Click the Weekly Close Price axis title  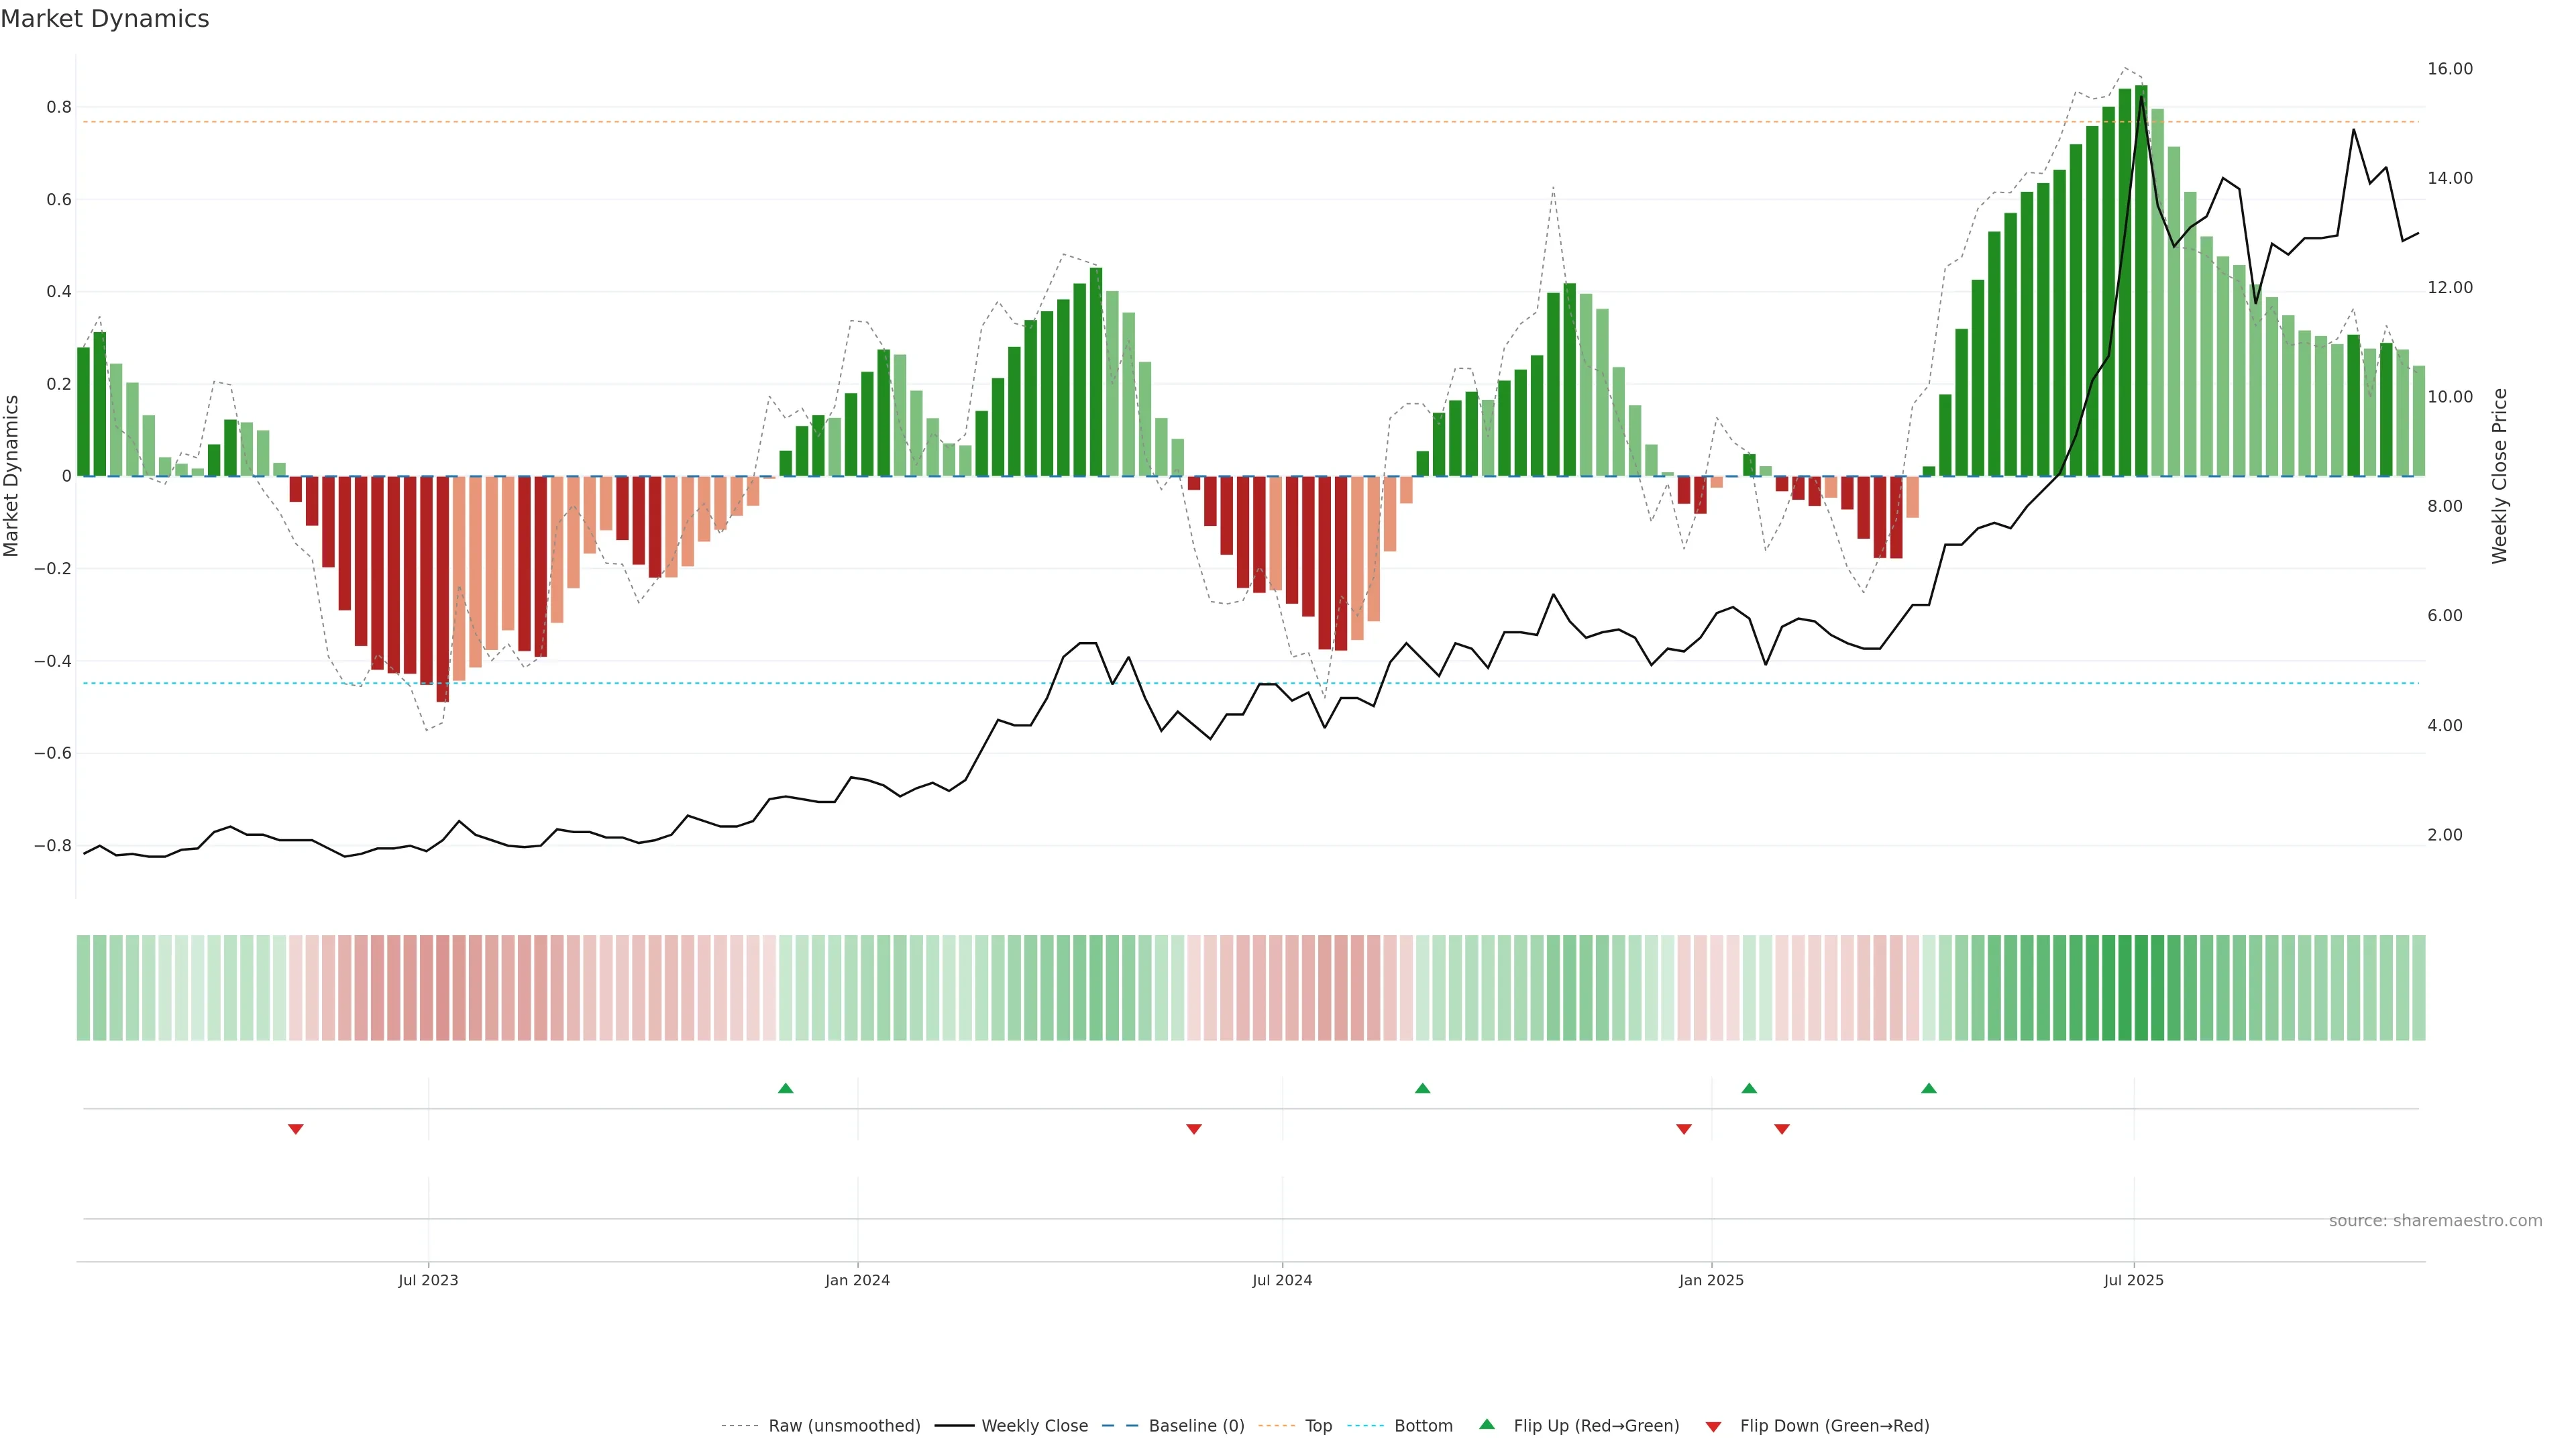tap(2499, 476)
